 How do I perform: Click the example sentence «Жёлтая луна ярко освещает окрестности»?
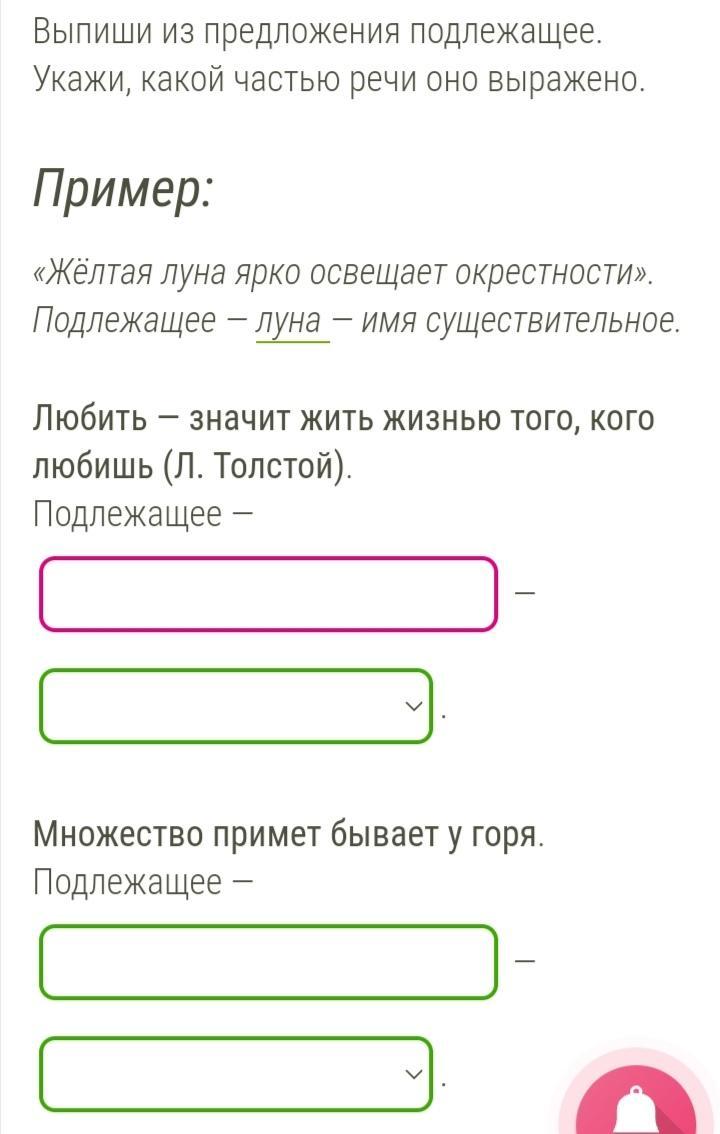(342, 272)
